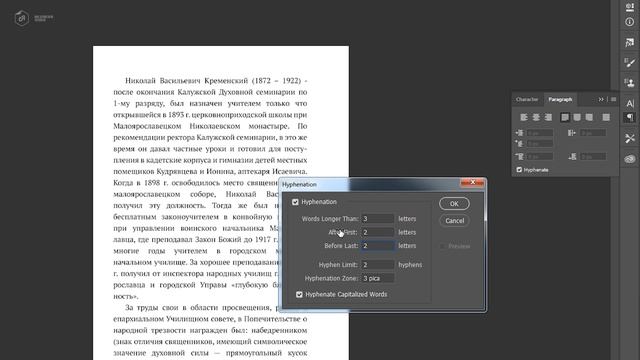Open the Character panel icon in dock
640x360 pixels.
pyautogui.click(x=630, y=103)
